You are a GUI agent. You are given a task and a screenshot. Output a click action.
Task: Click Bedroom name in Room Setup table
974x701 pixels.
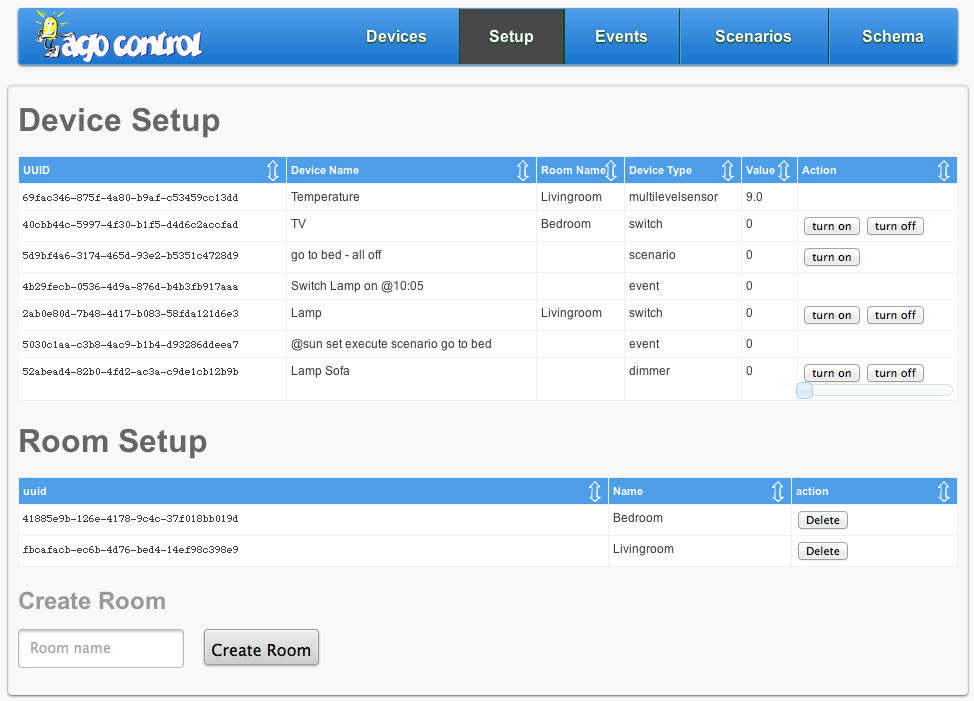637,518
